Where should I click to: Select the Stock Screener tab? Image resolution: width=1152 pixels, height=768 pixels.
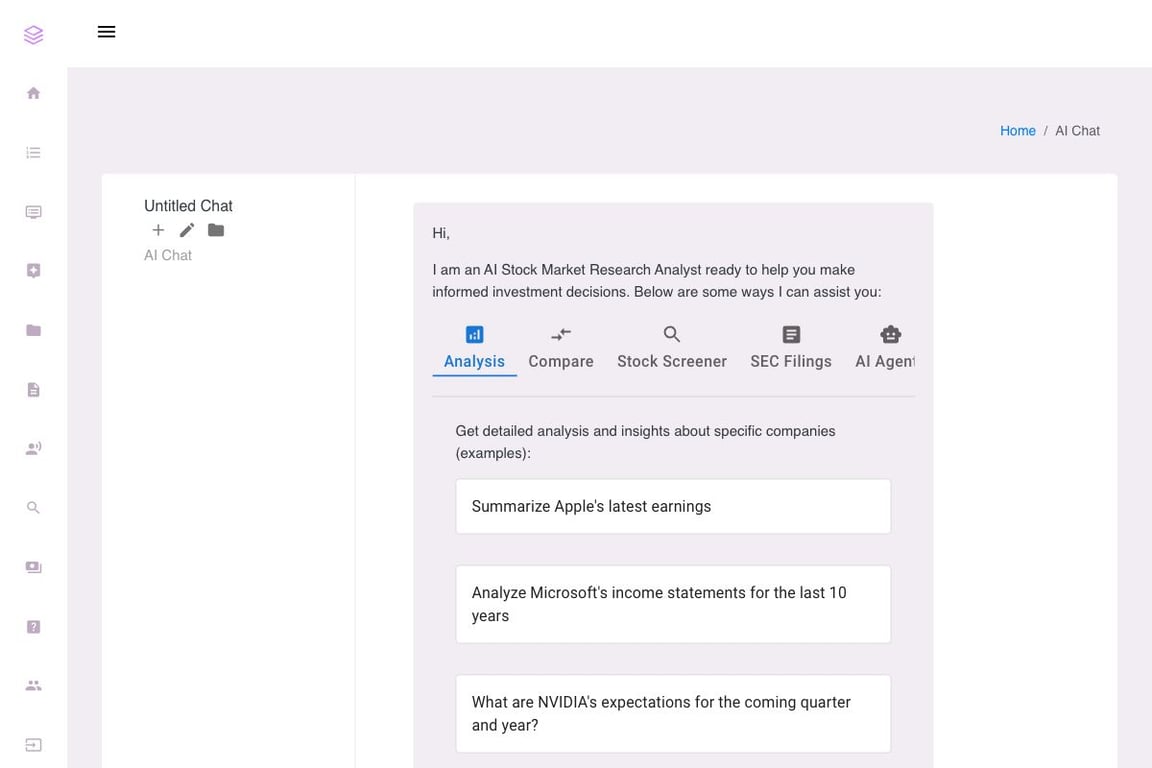point(671,347)
